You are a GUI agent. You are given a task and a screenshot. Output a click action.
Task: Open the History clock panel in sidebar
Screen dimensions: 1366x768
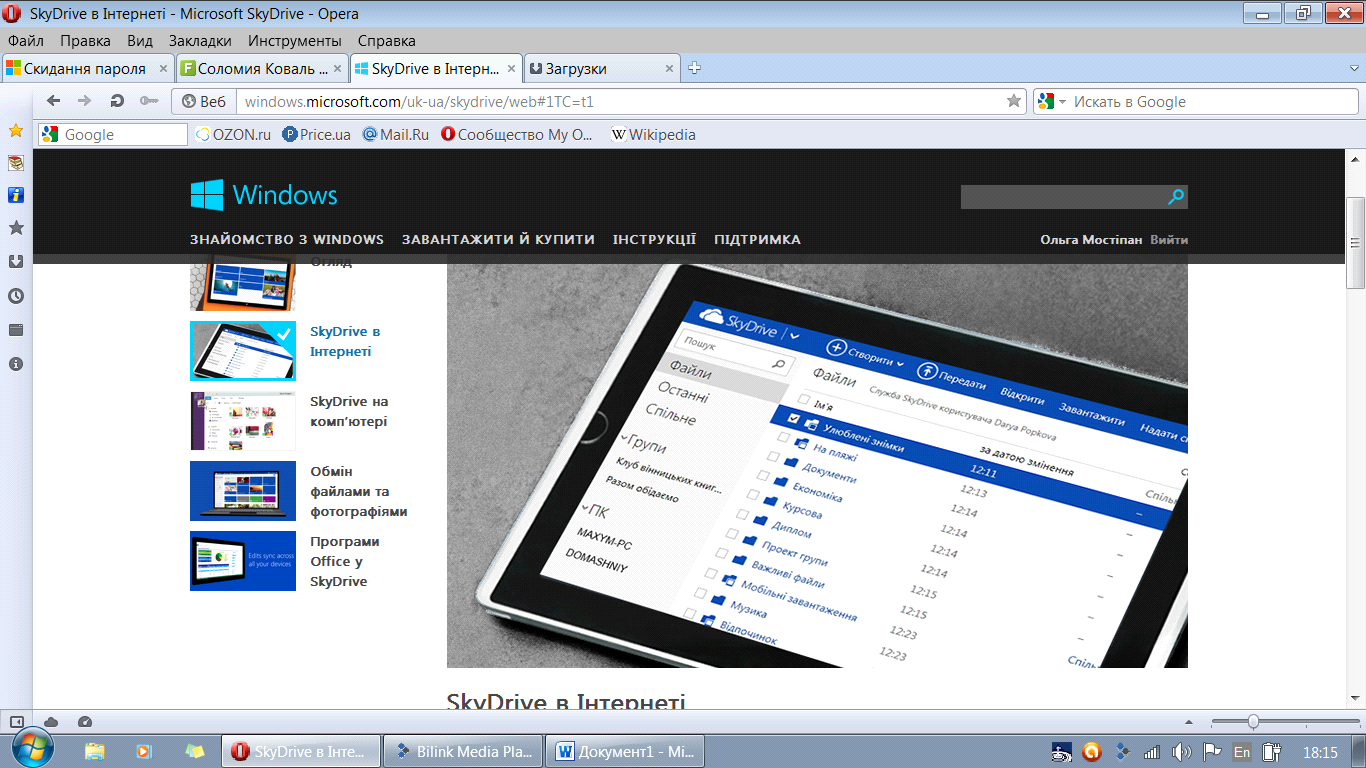[16, 296]
